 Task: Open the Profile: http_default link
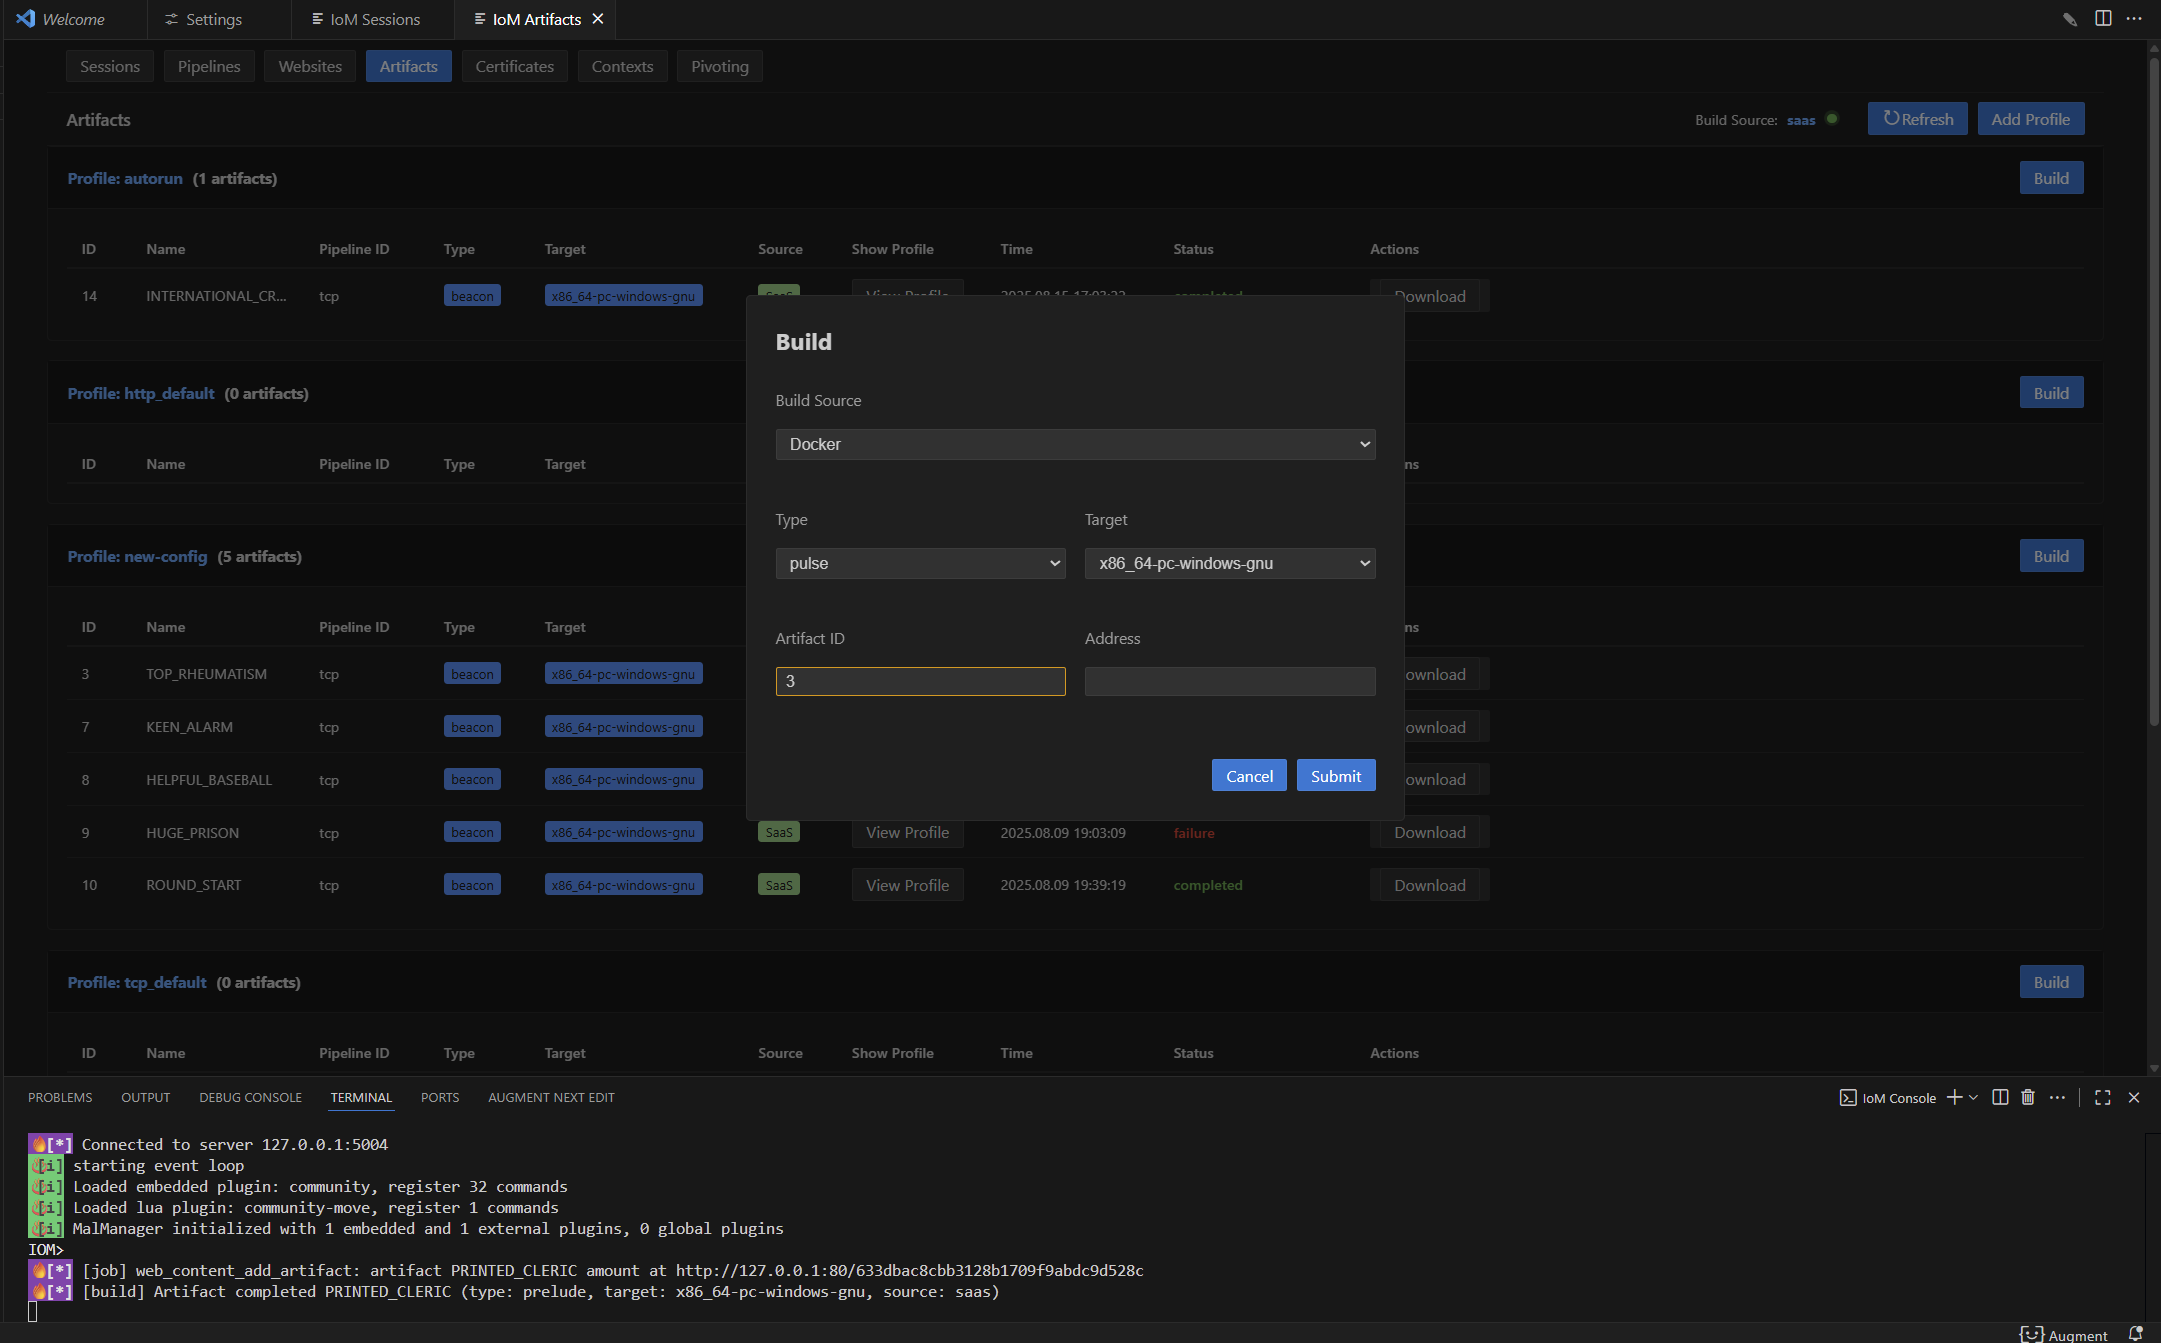point(141,393)
